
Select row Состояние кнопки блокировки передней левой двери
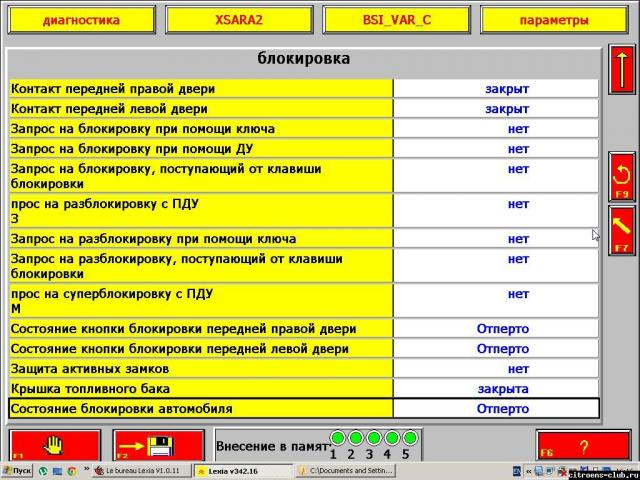(304, 349)
